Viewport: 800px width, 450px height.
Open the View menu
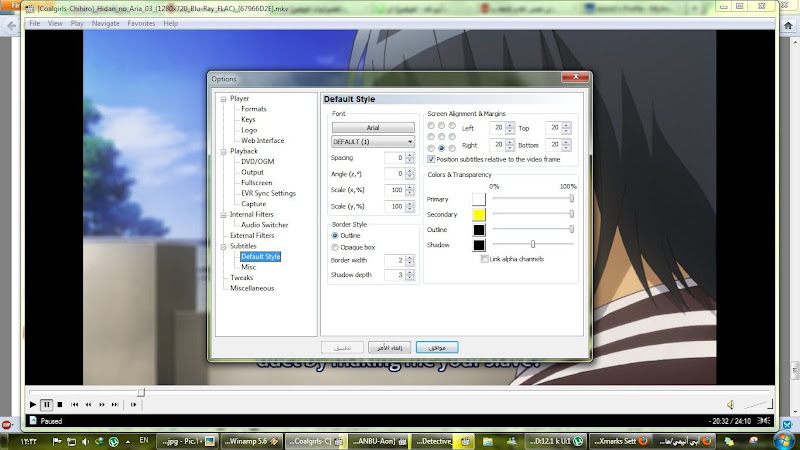55,23
